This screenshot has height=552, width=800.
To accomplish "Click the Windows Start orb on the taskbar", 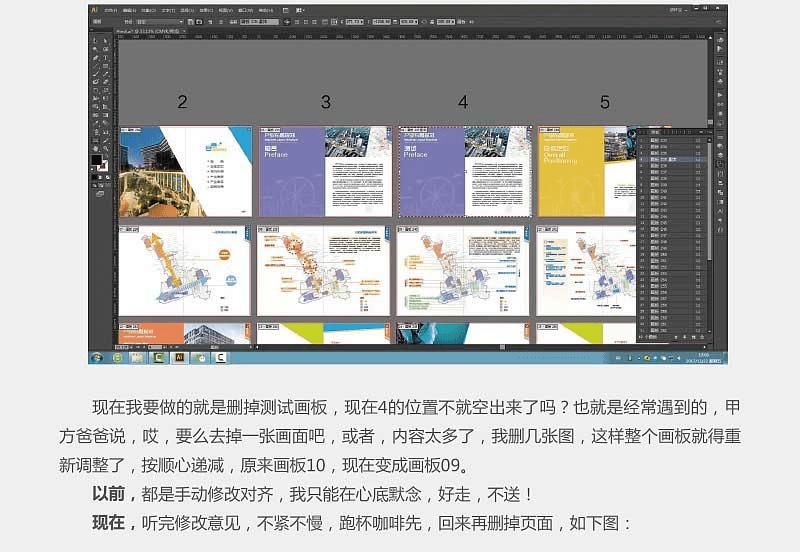I will click(96, 358).
